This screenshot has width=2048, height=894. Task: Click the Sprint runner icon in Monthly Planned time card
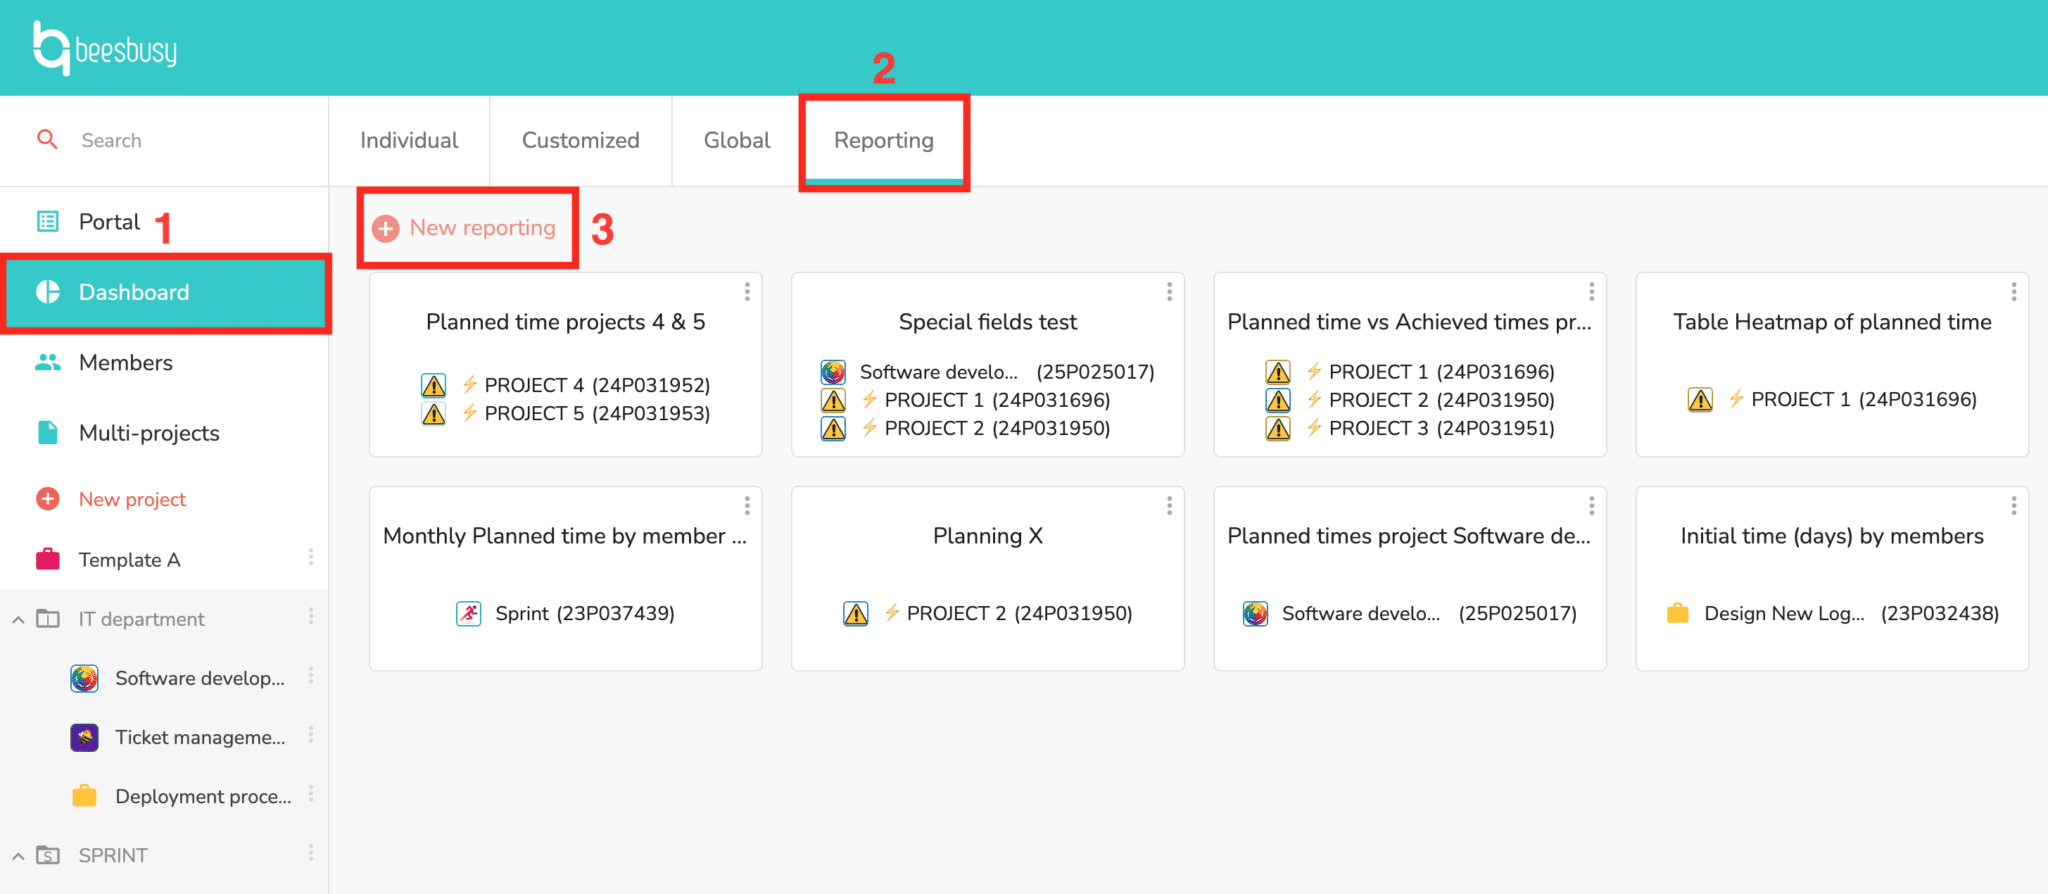[x=470, y=613]
